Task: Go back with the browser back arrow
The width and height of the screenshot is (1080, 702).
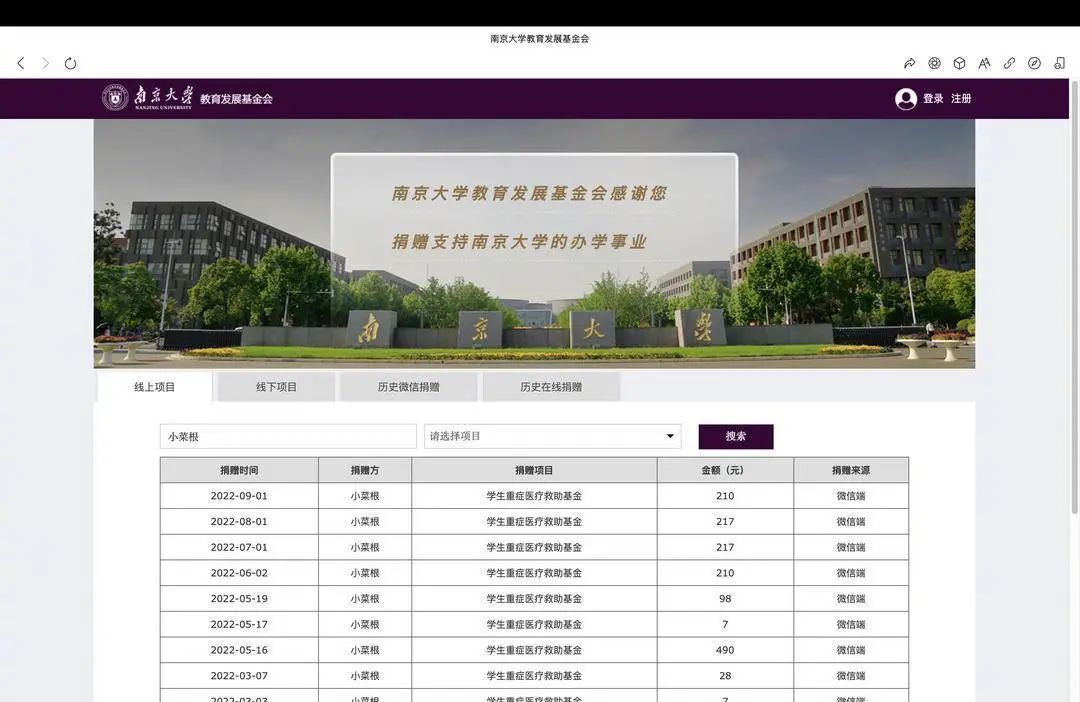Action: [21, 63]
